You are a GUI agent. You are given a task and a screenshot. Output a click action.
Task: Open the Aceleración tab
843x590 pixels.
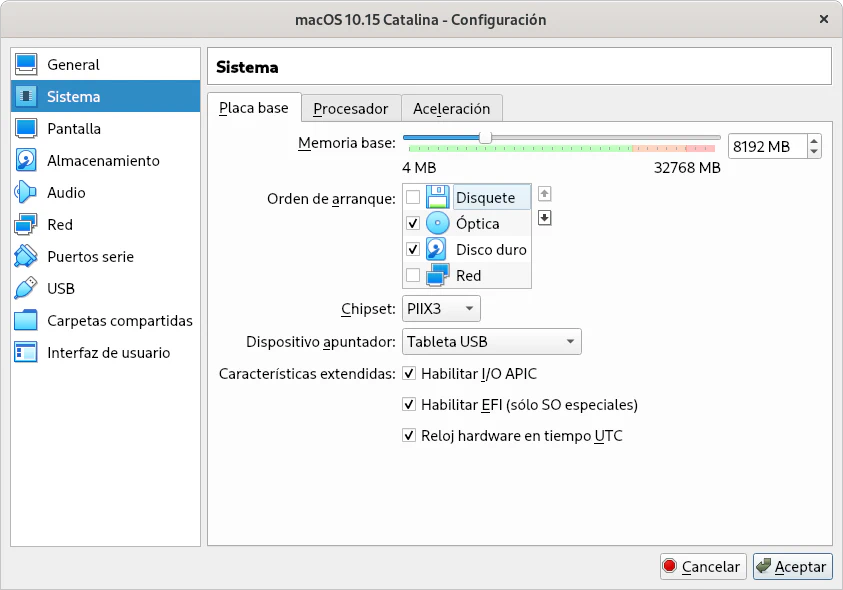point(451,108)
